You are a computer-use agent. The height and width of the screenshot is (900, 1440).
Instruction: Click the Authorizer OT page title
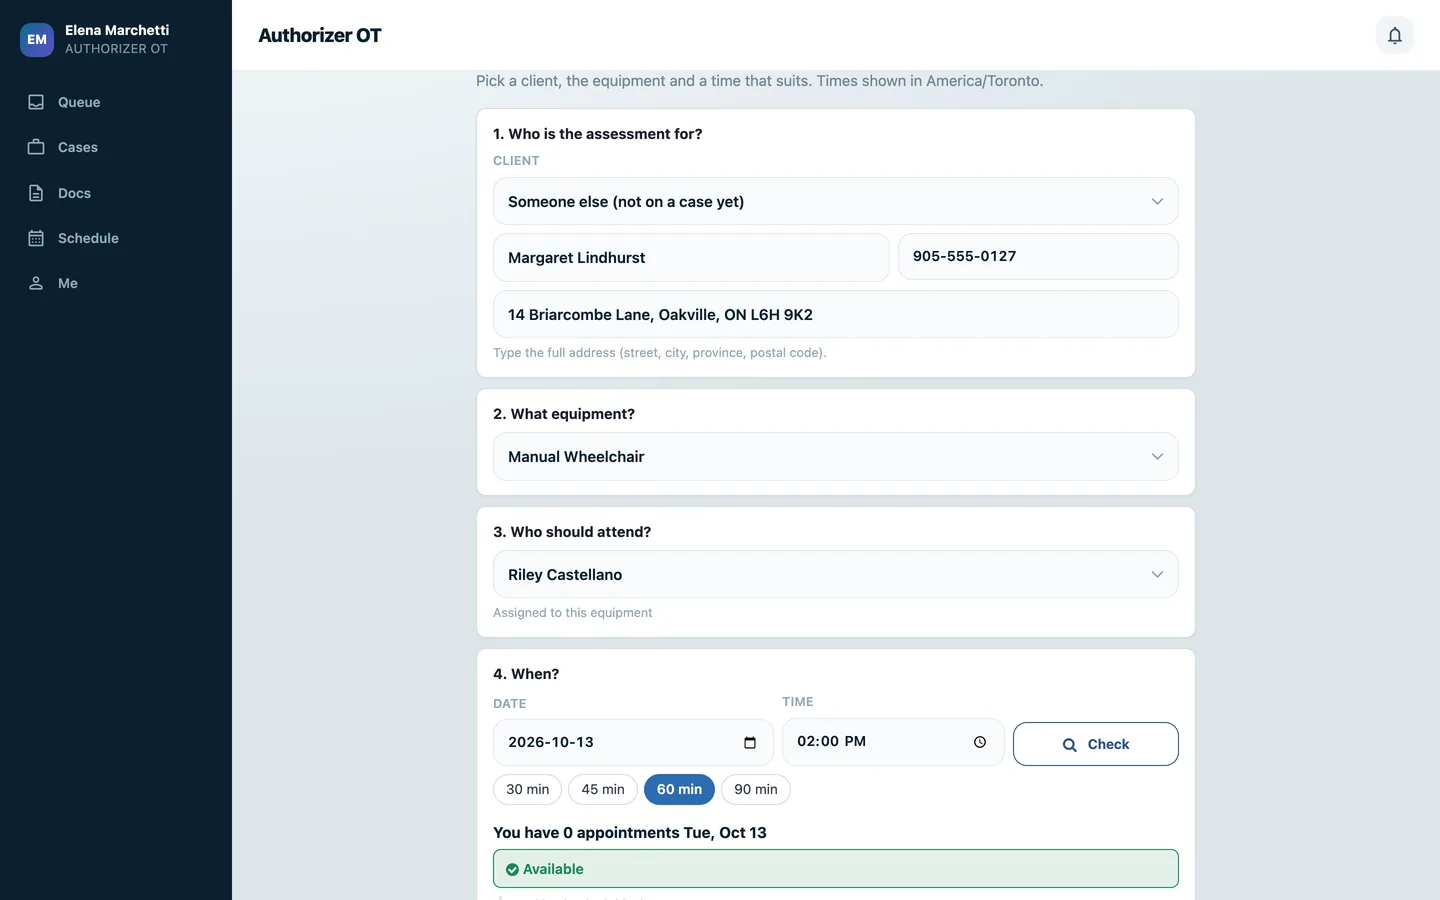(x=320, y=35)
